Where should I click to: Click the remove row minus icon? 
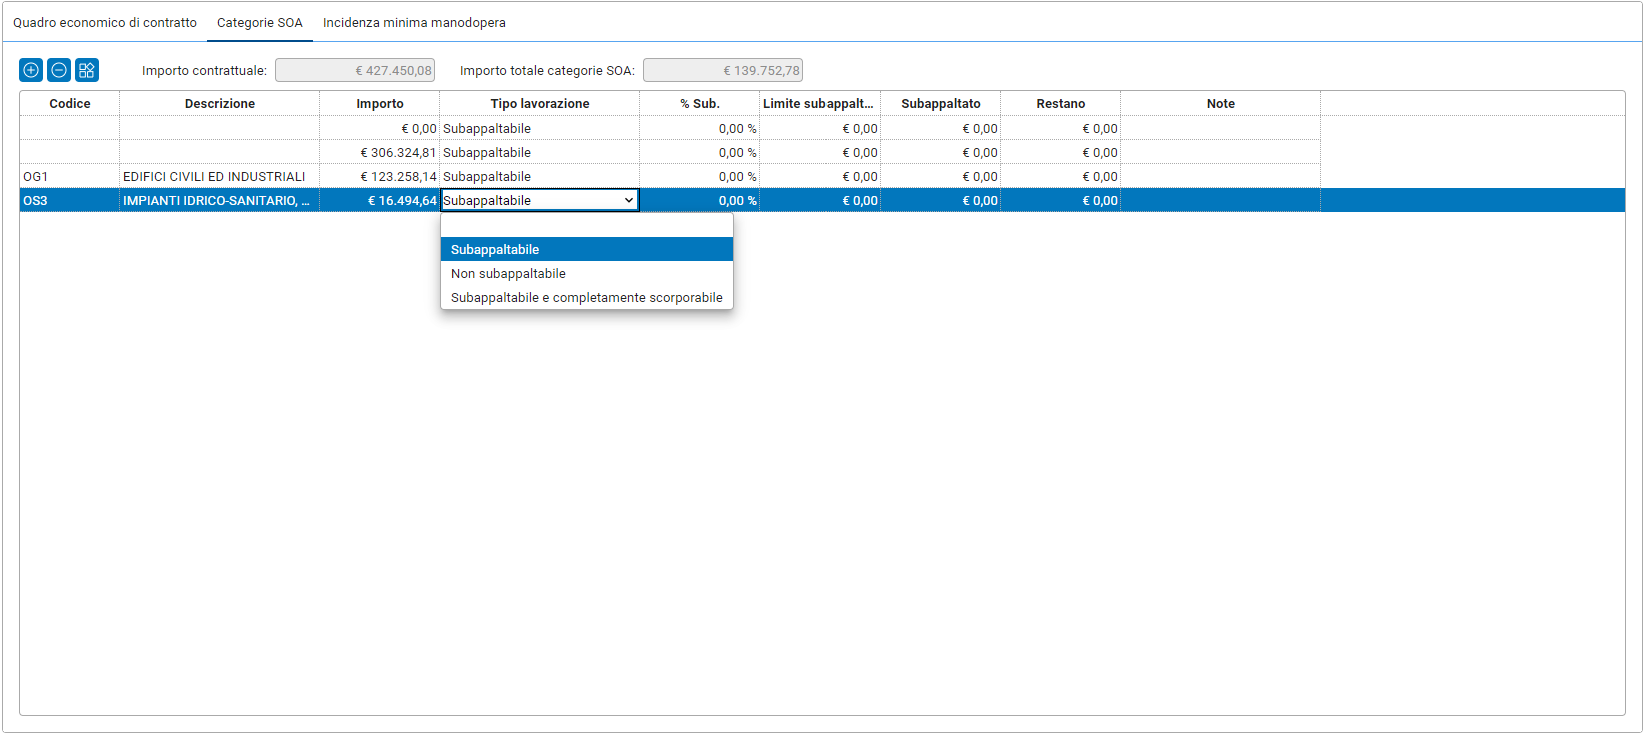pyautogui.click(x=59, y=70)
